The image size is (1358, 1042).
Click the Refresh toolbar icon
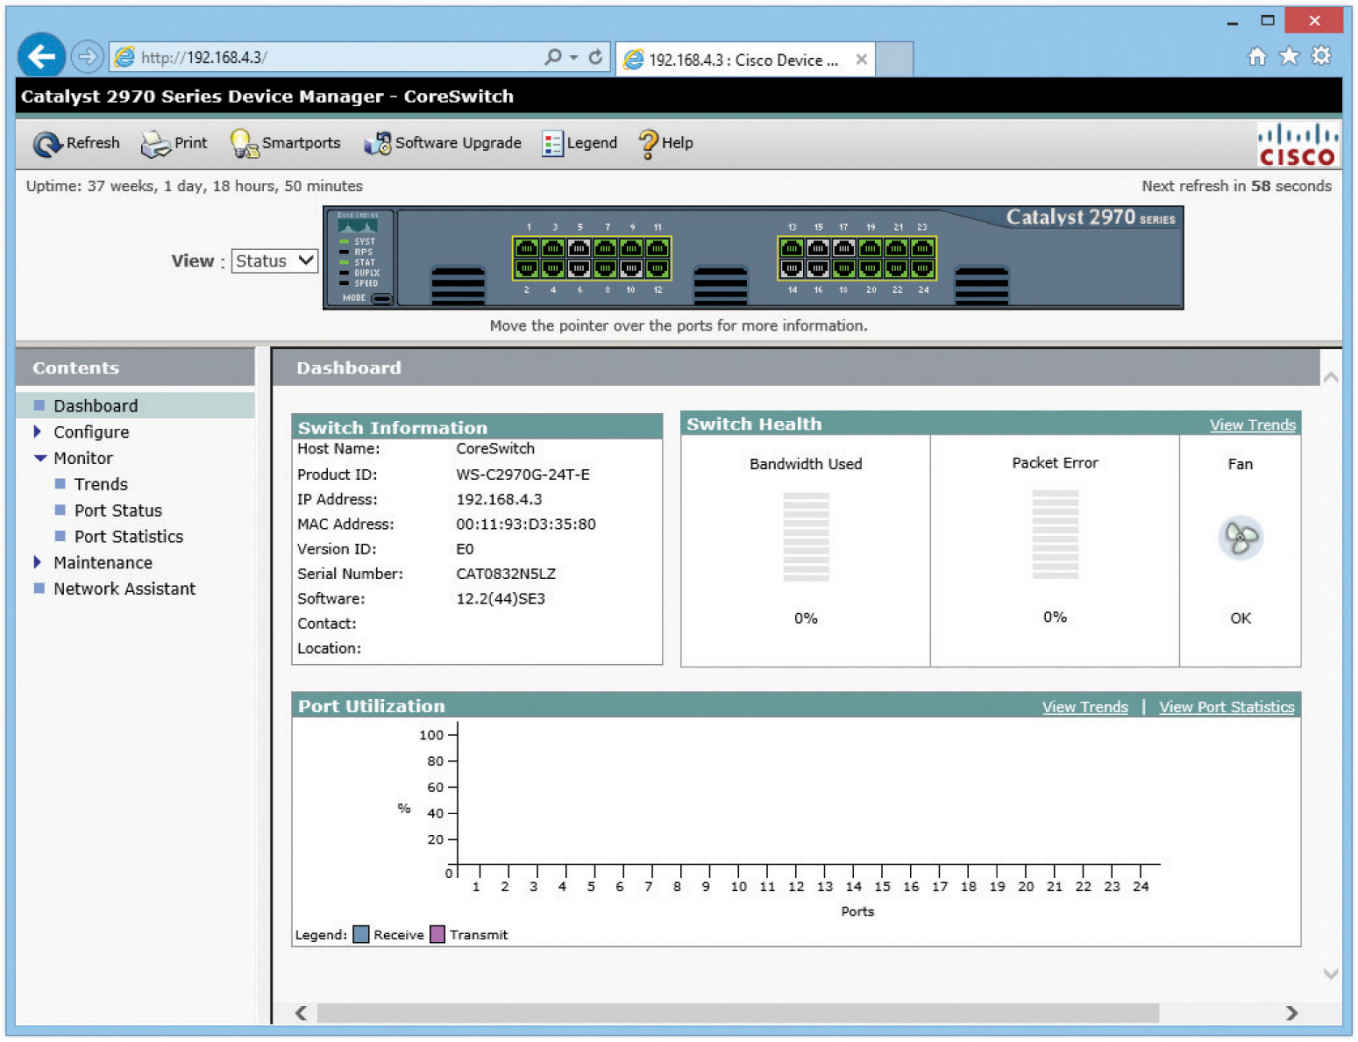coord(47,144)
